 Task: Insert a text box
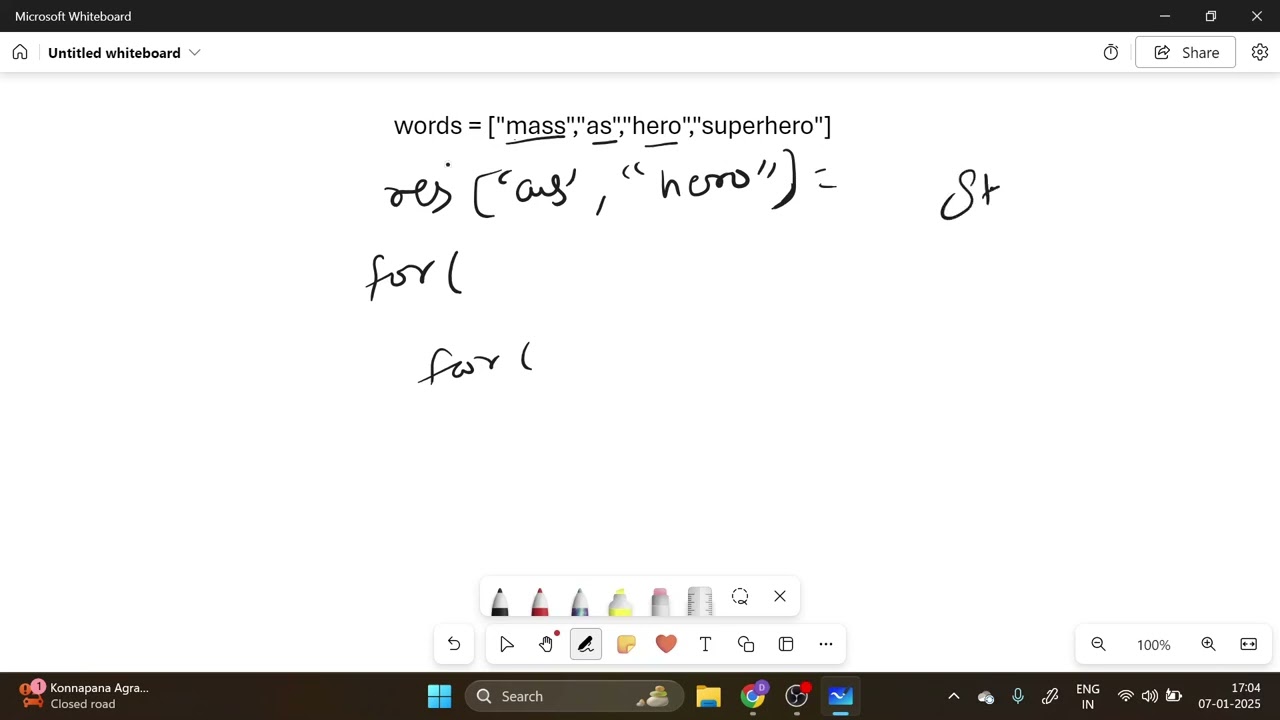tap(706, 645)
